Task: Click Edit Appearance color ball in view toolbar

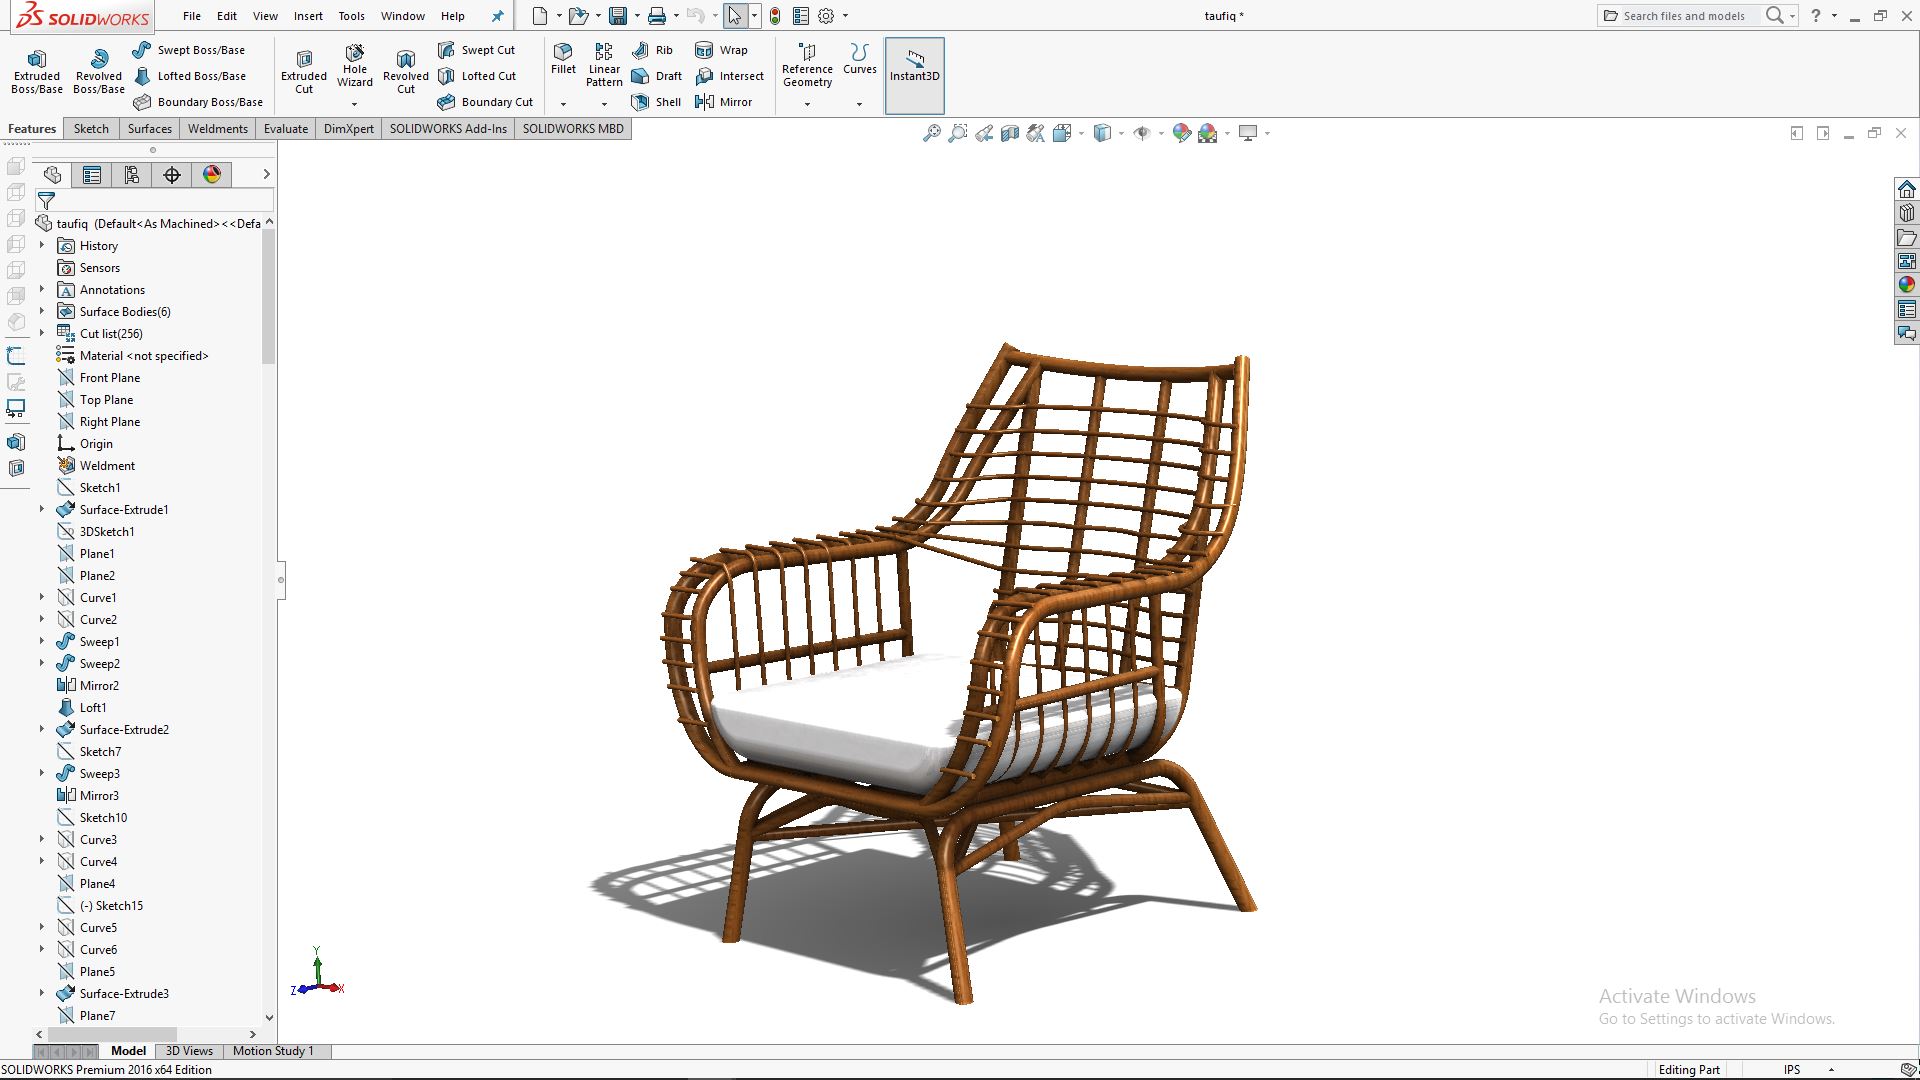Action: coord(1181,133)
